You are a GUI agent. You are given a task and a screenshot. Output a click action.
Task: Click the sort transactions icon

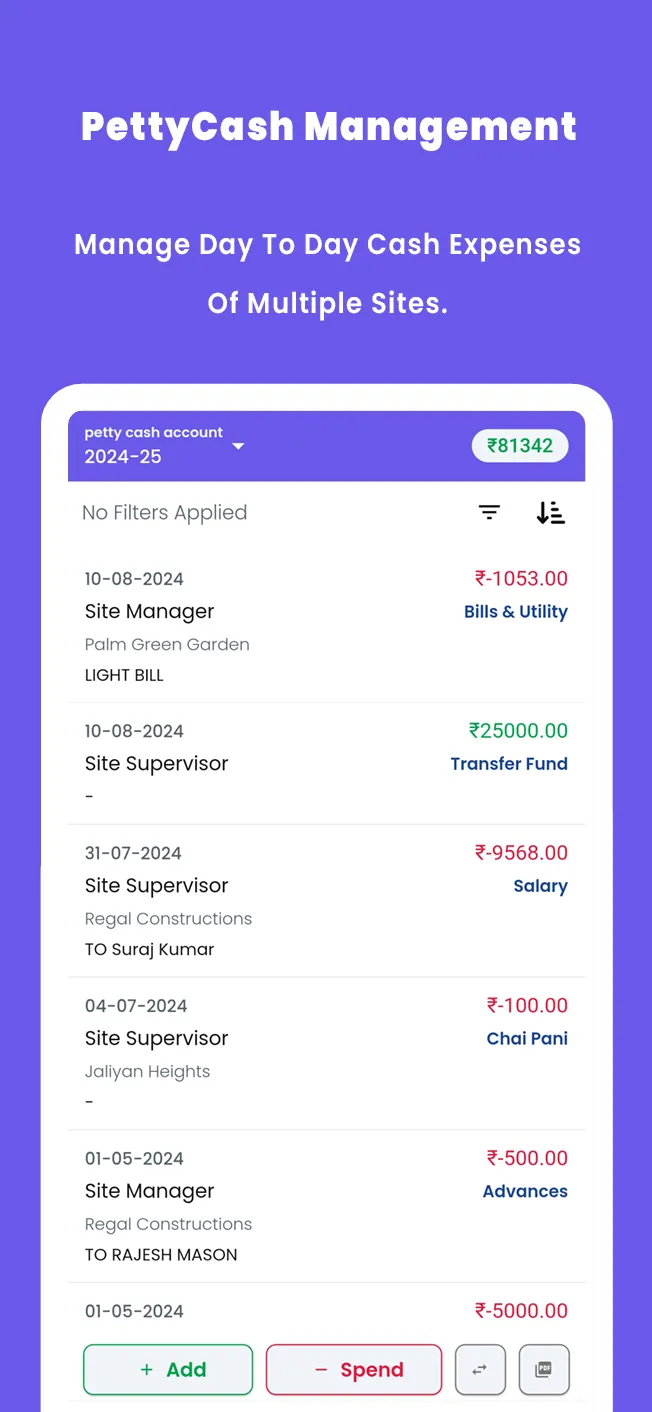click(x=550, y=512)
